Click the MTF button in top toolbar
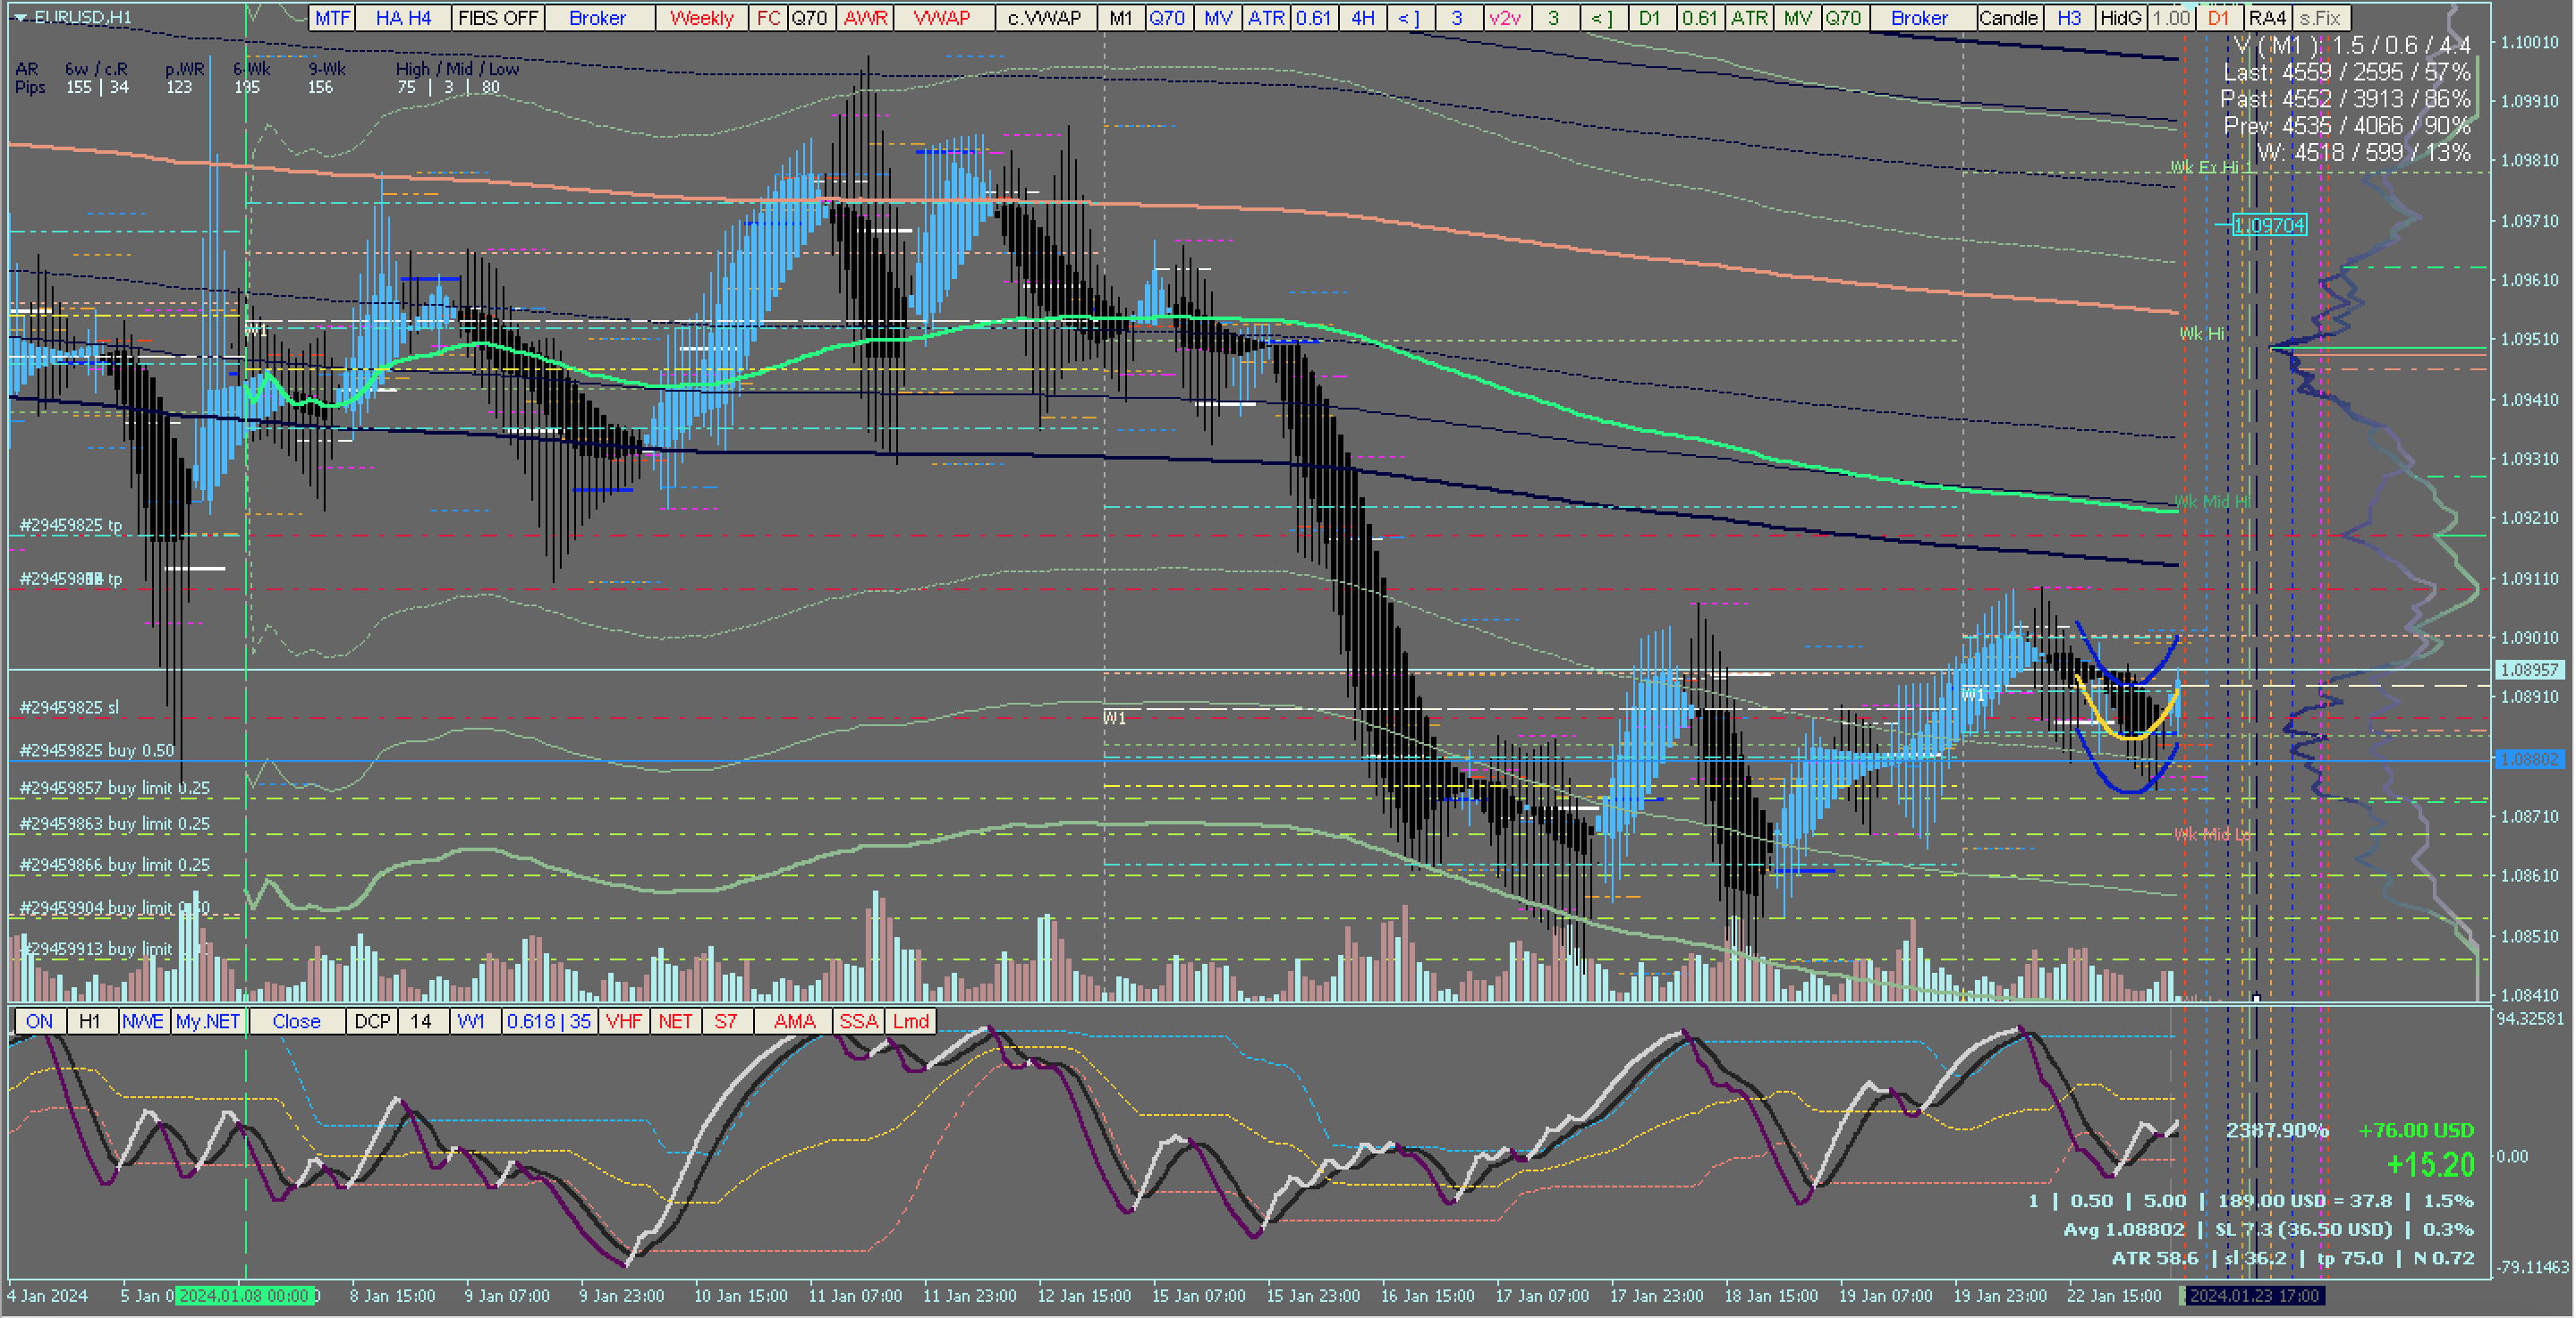2576x1318 pixels. [332, 18]
